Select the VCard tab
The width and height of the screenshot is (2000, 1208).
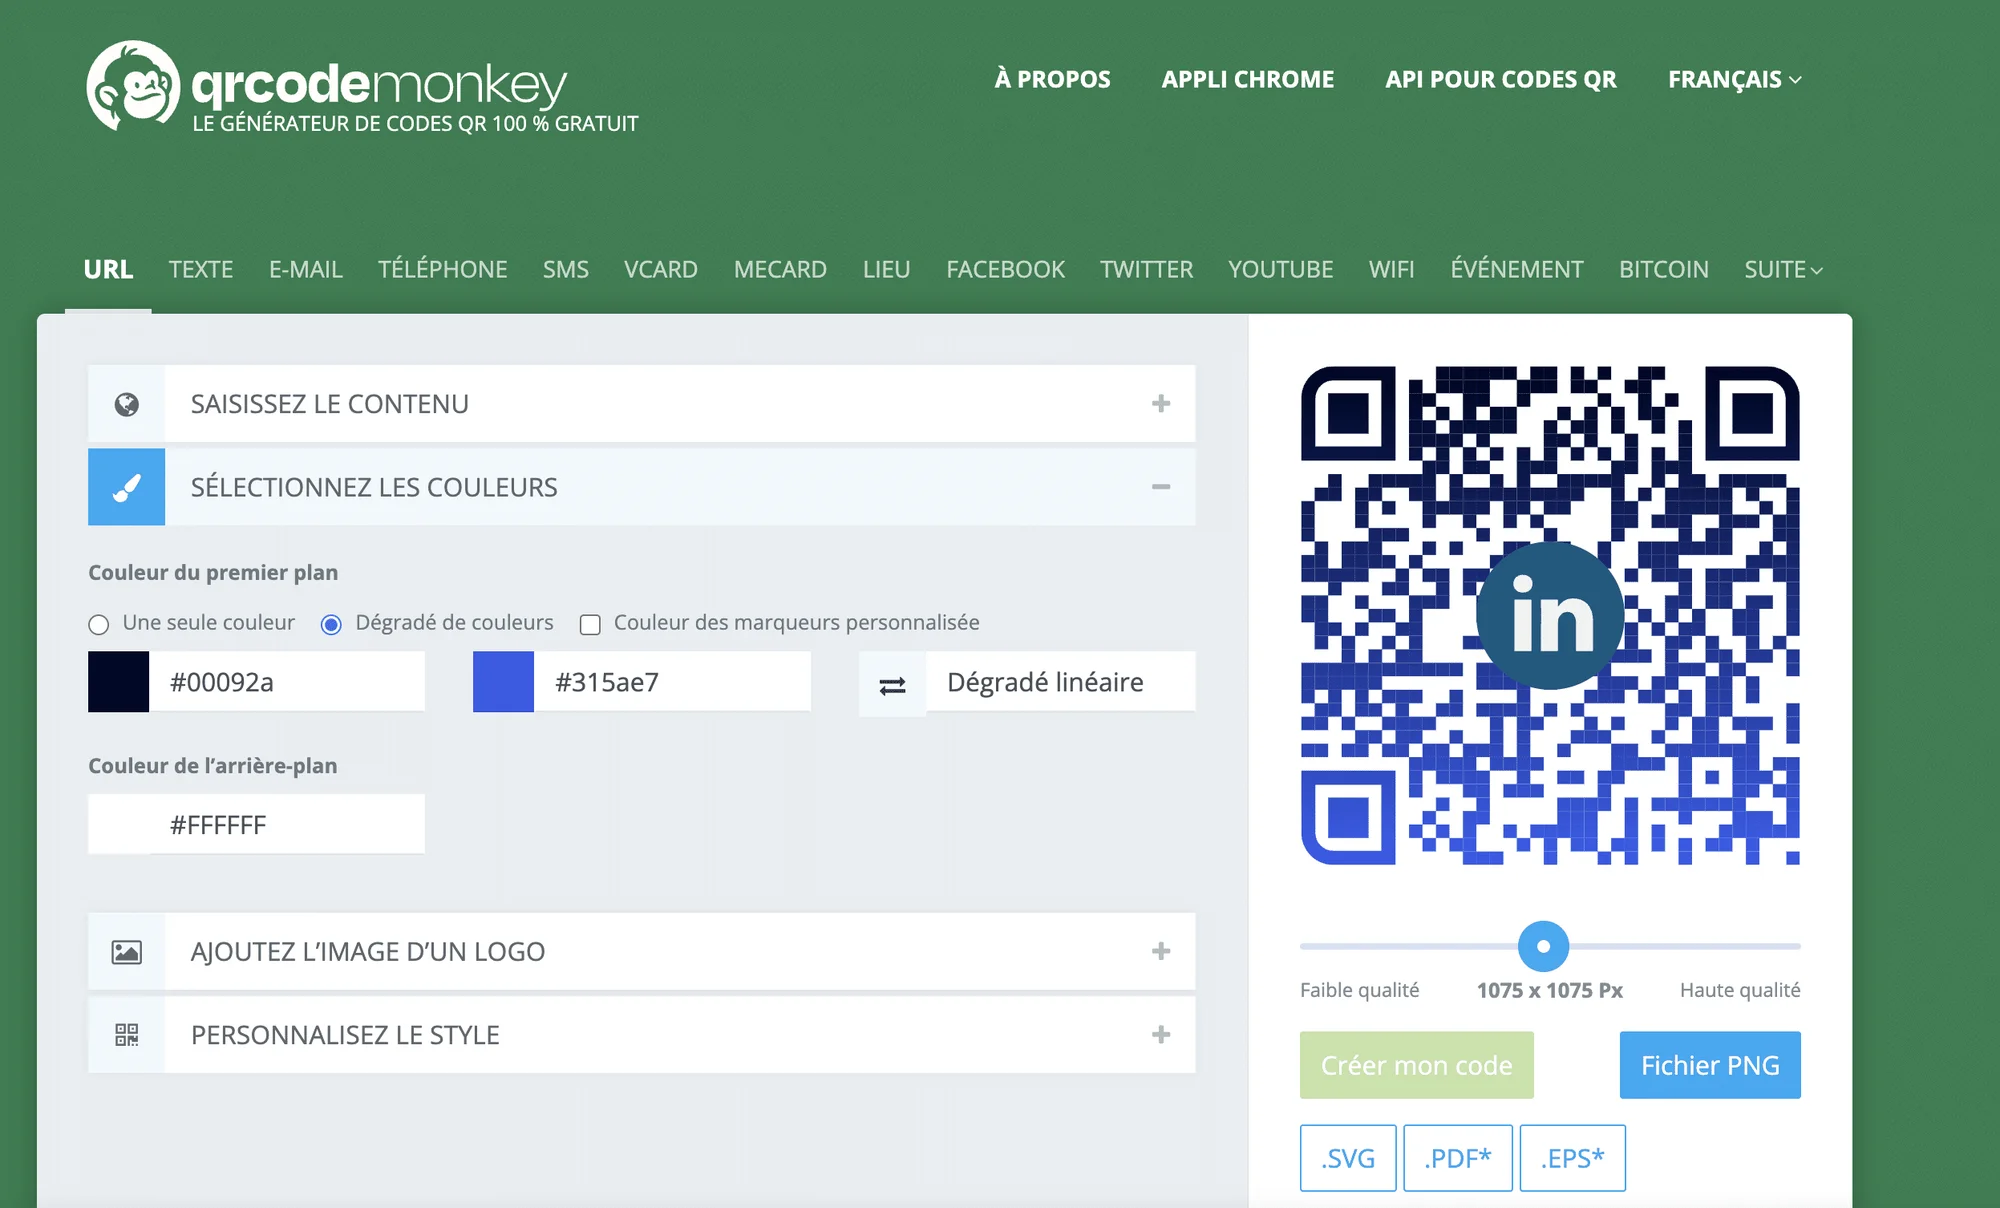pos(661,269)
